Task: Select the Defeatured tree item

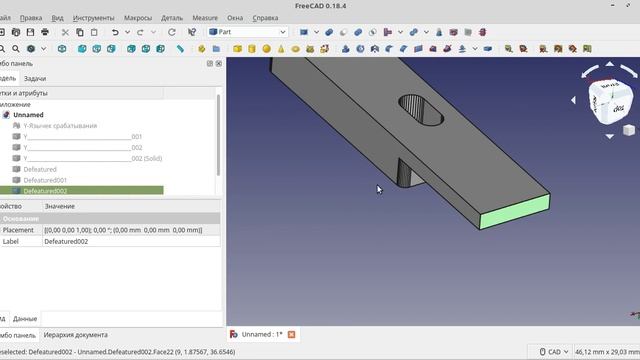Action: (40, 169)
